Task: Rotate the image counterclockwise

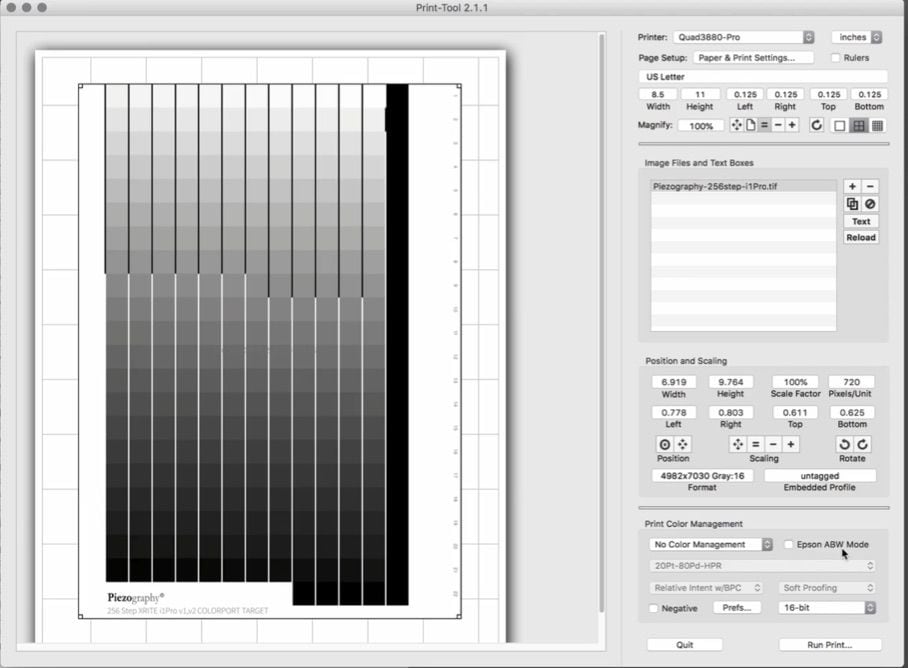Action: (x=844, y=444)
